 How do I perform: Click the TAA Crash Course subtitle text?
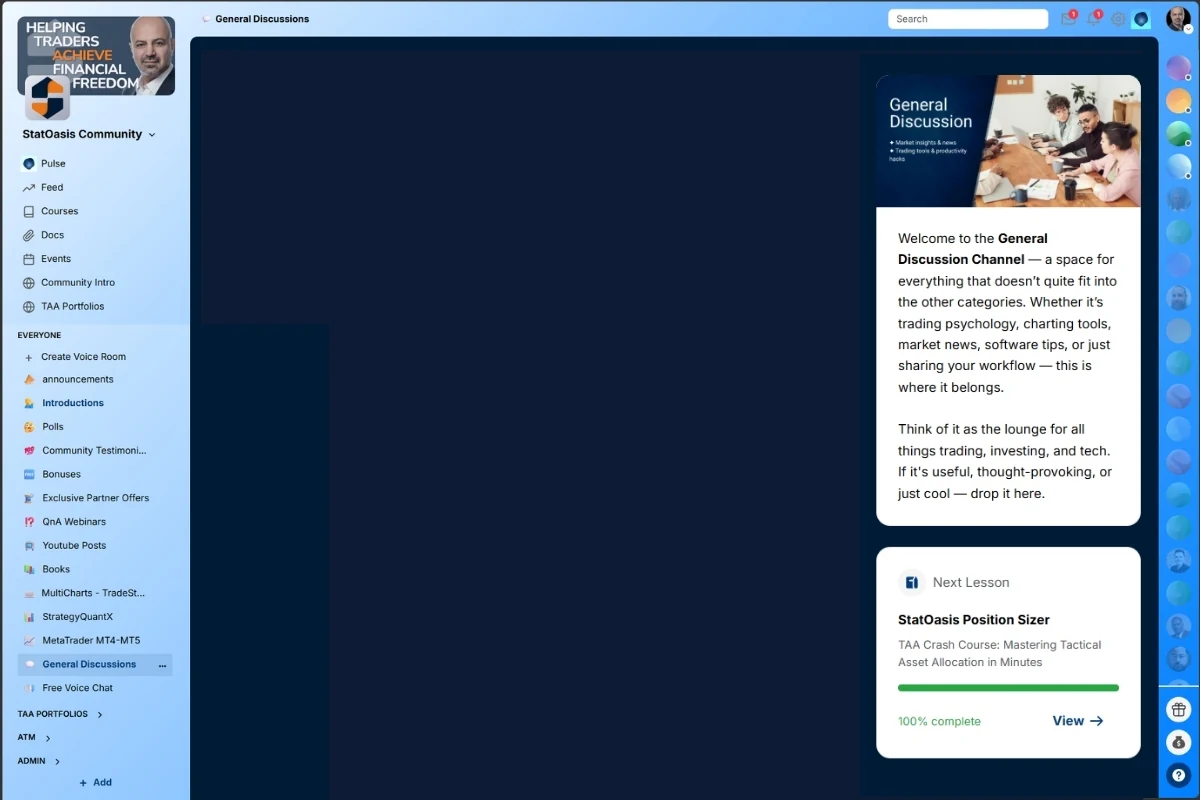pos(999,654)
